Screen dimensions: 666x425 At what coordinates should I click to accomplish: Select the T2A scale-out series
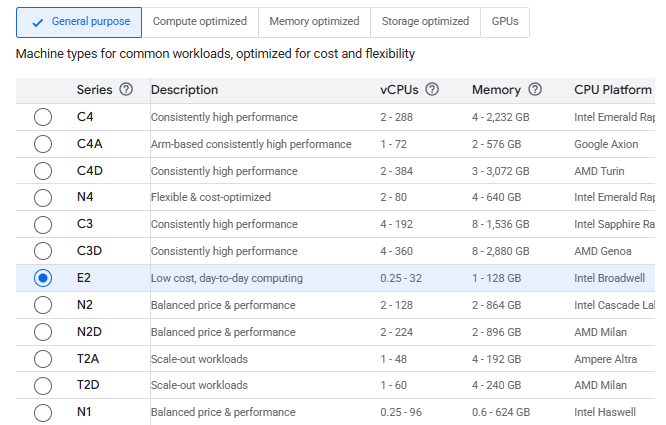pos(43,359)
